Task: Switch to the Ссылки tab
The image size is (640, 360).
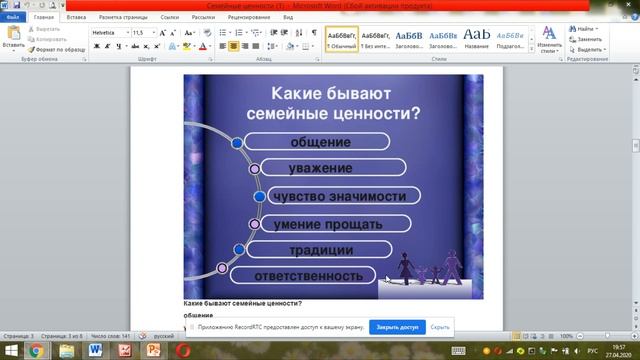Action: coord(169,17)
